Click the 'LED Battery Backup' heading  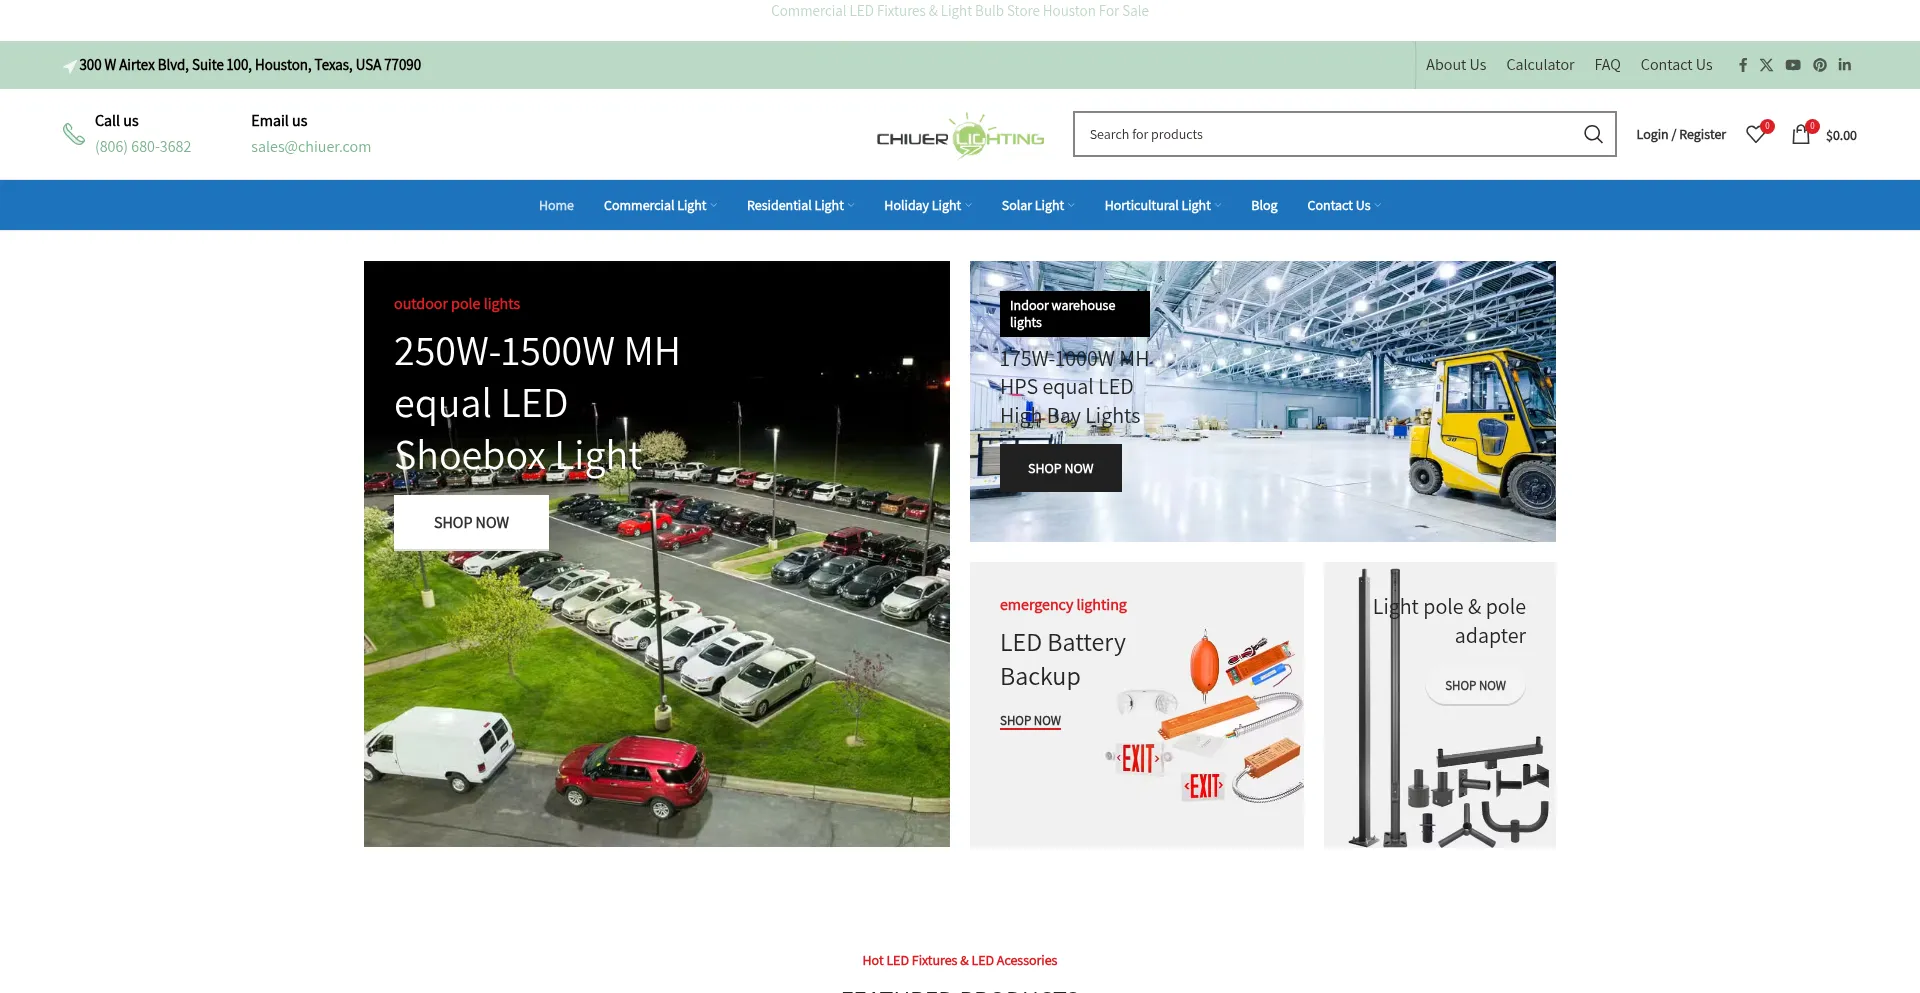1063,660
